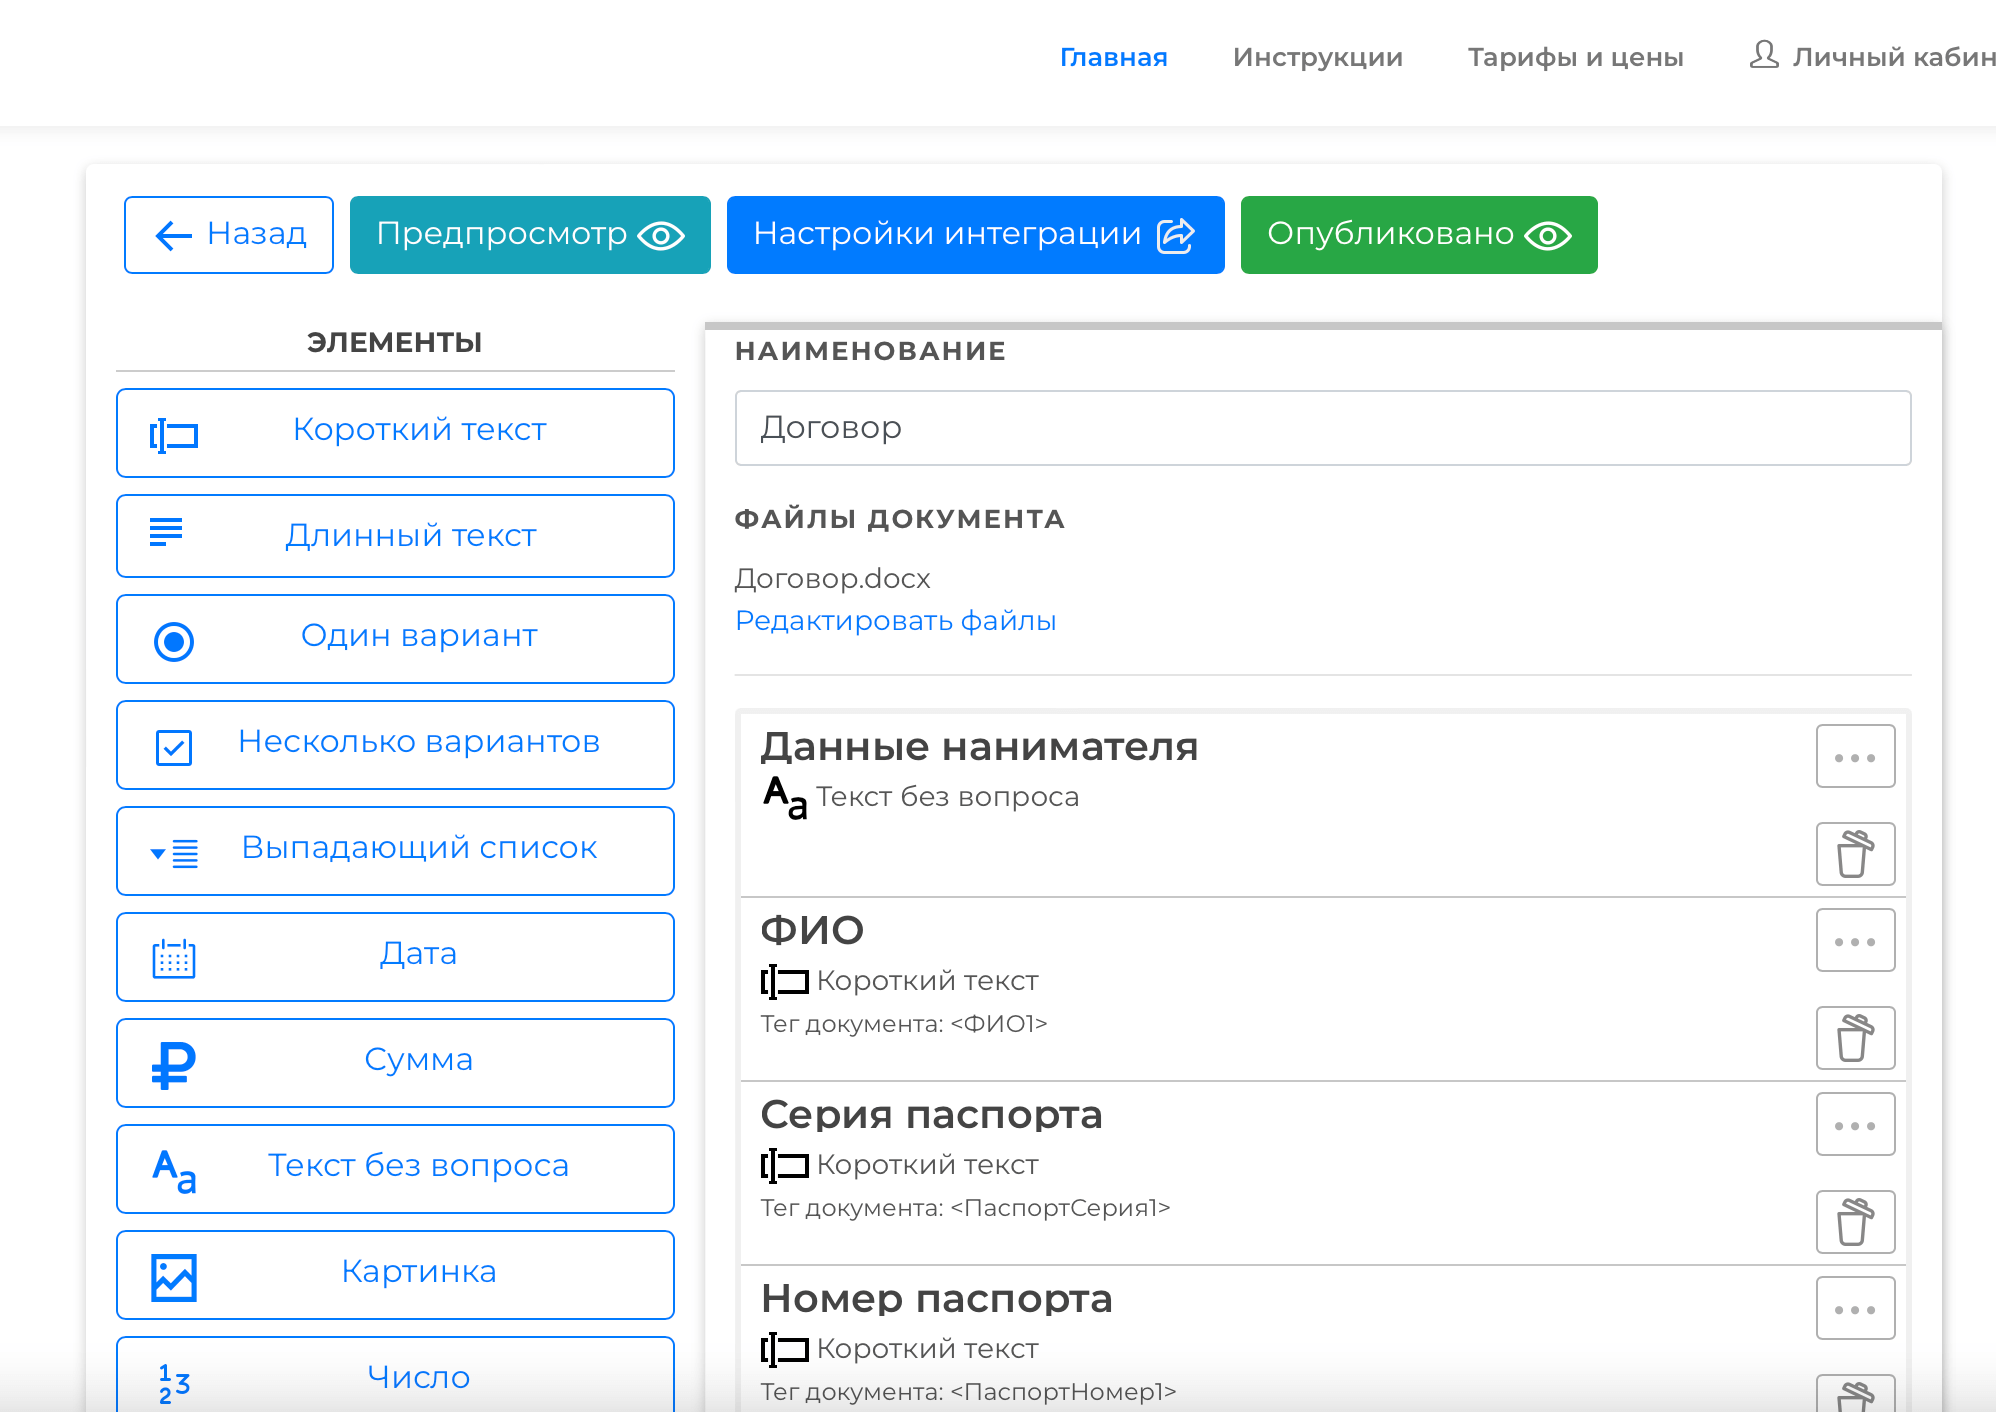Add a Дата element
Viewport: 1996px width, 1412px height.
[395, 957]
